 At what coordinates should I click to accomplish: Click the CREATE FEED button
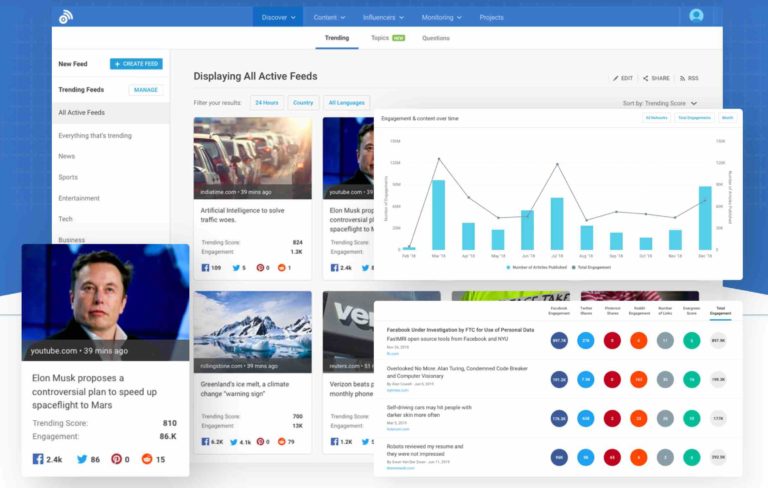136,64
